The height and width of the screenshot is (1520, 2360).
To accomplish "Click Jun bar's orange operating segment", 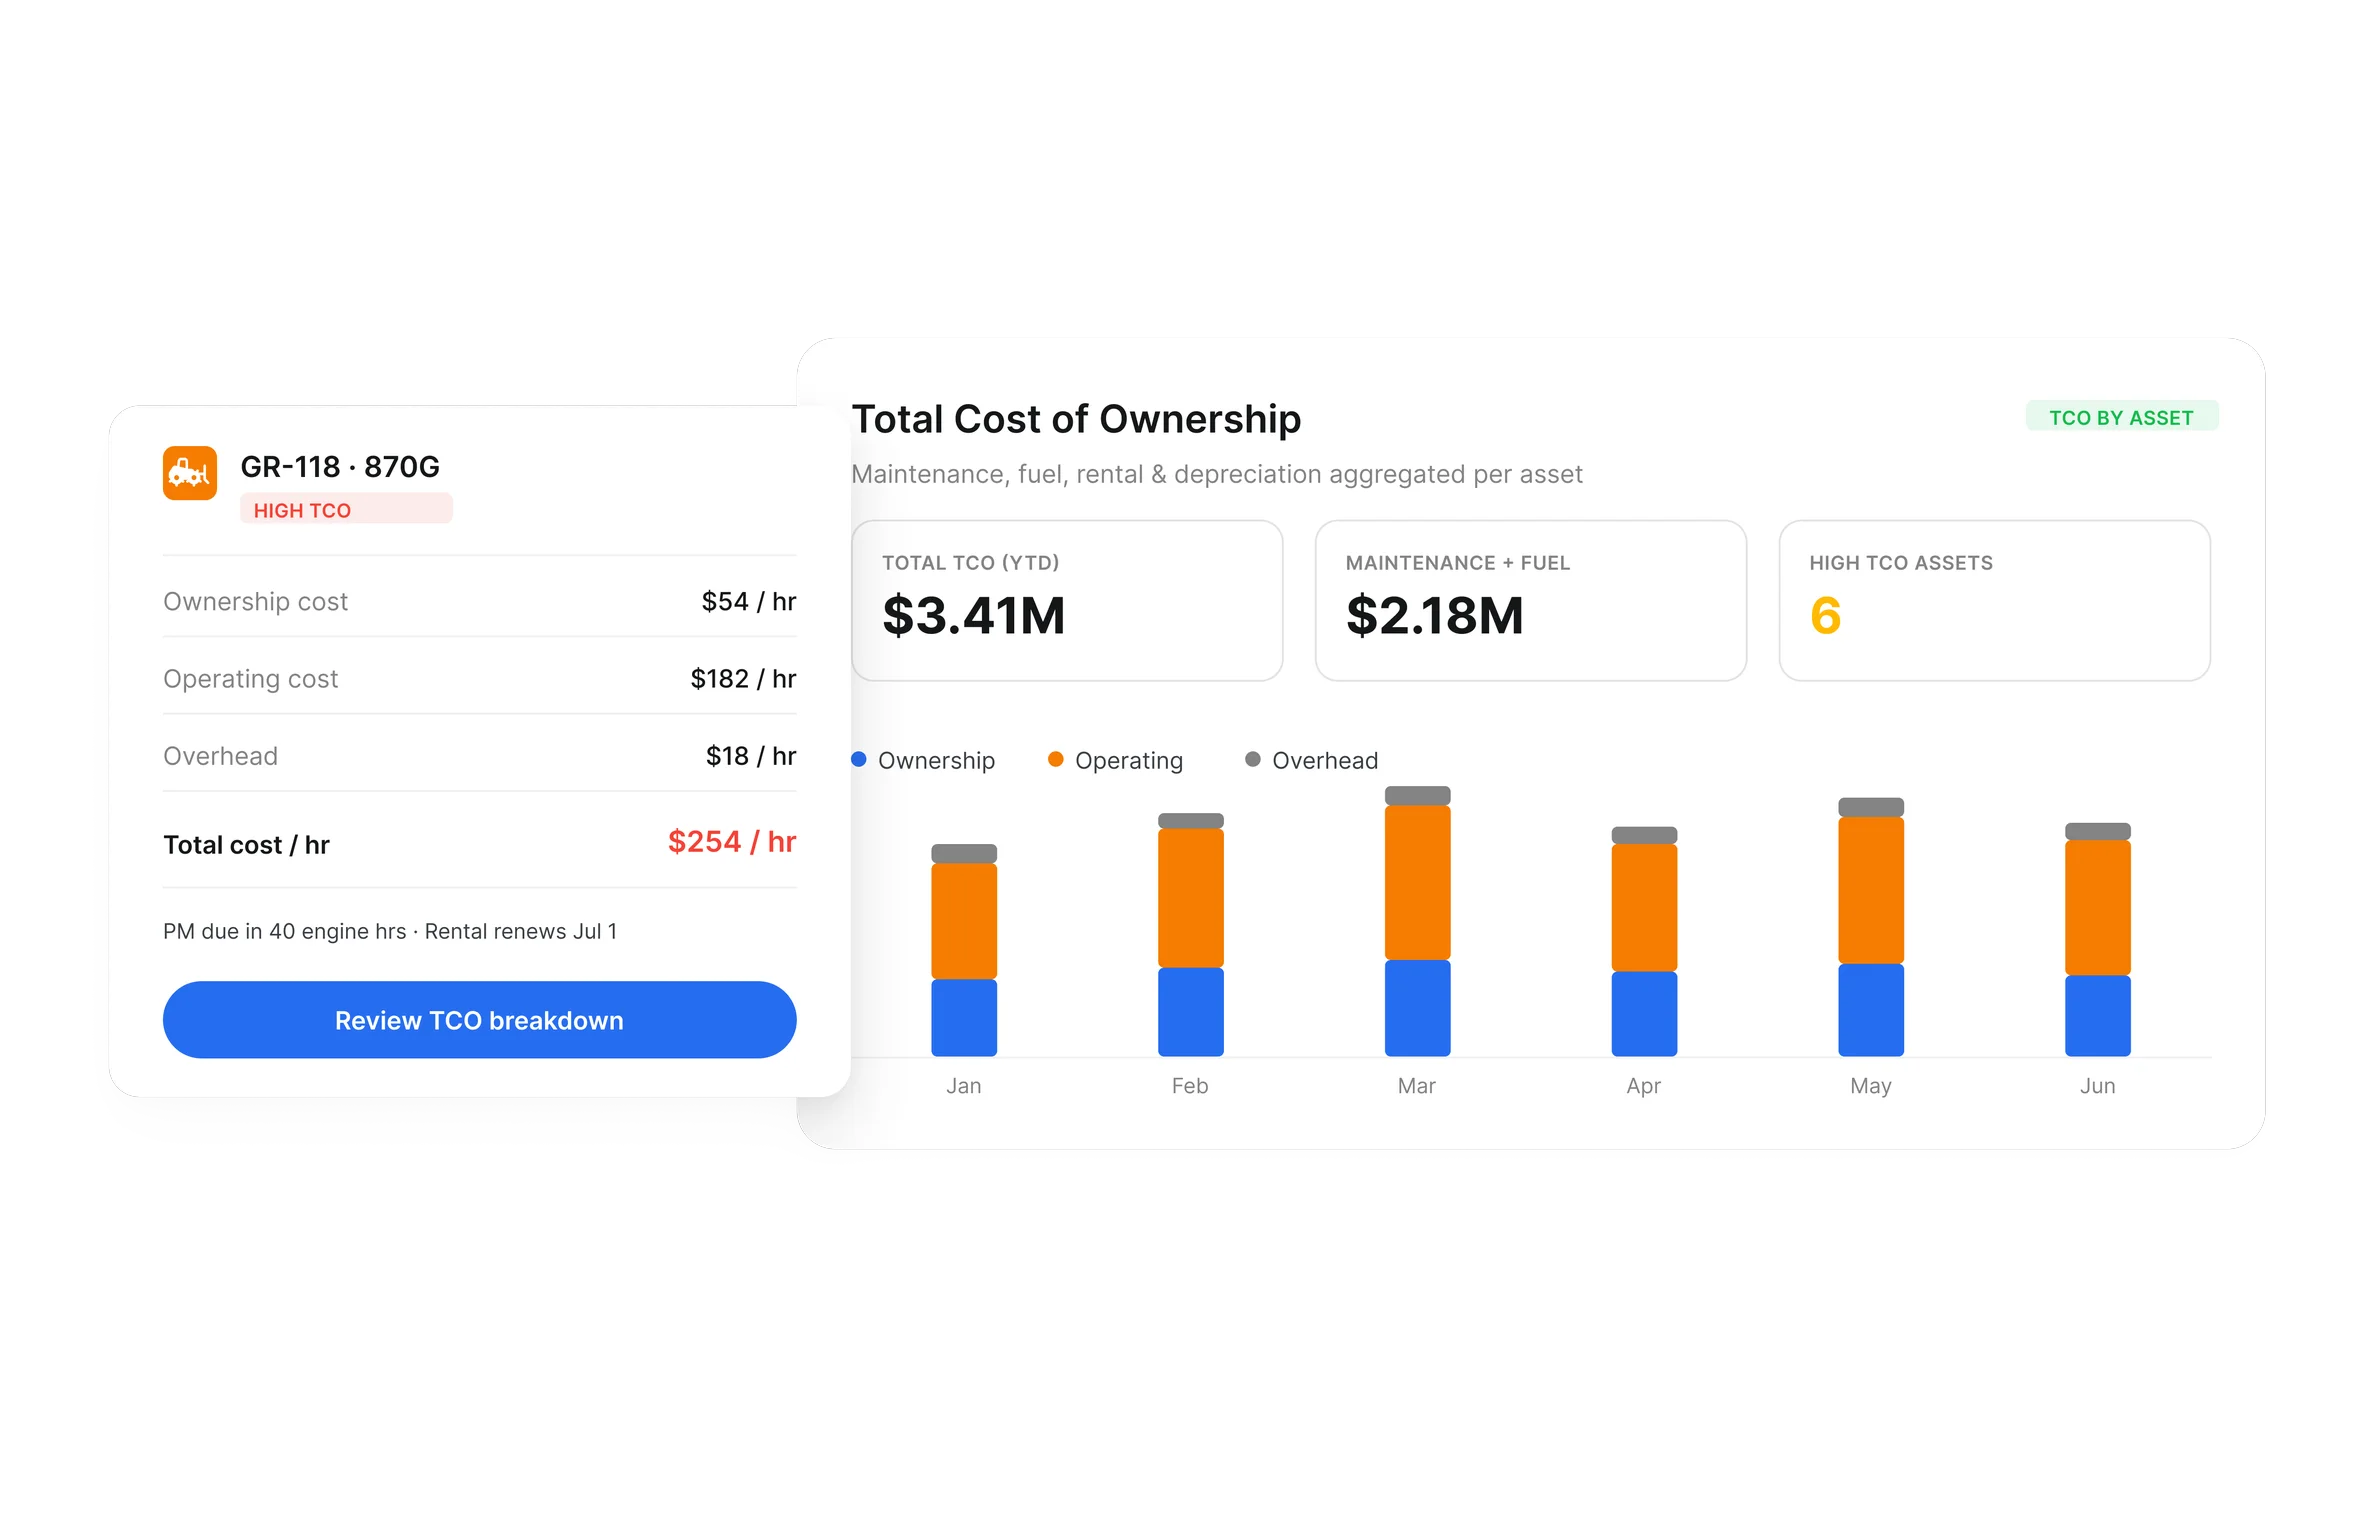I will point(2098,907).
